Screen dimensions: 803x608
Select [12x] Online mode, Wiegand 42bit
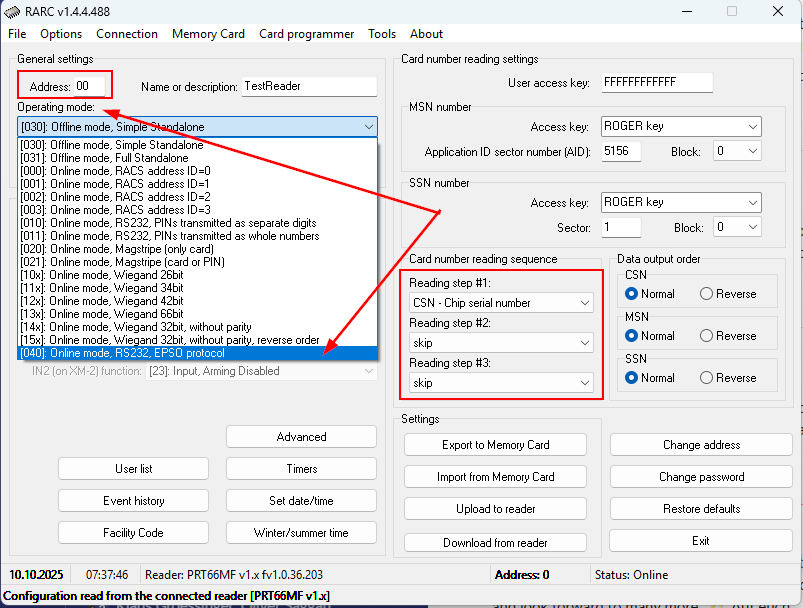tap(198, 301)
